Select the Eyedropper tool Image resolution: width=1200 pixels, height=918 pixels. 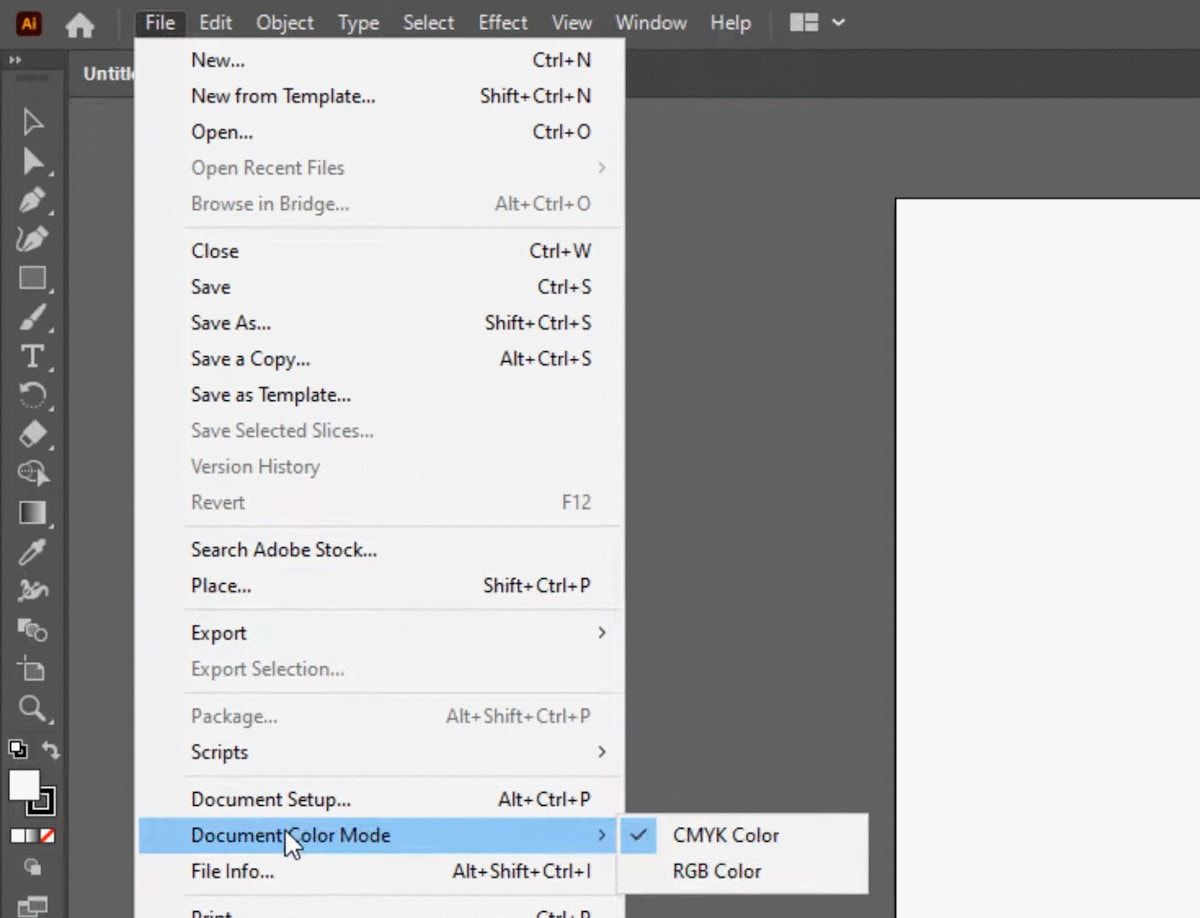coord(33,552)
